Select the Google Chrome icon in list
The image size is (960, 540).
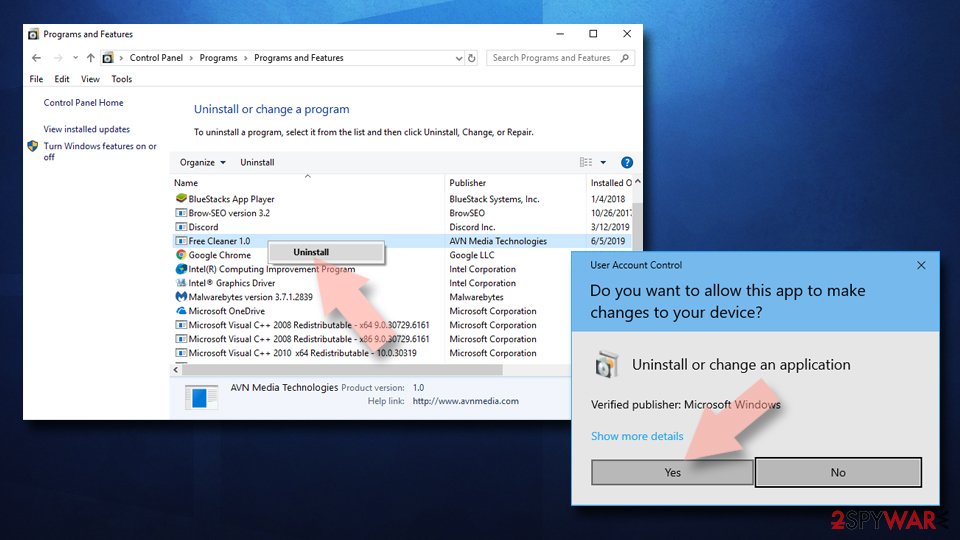coord(181,255)
